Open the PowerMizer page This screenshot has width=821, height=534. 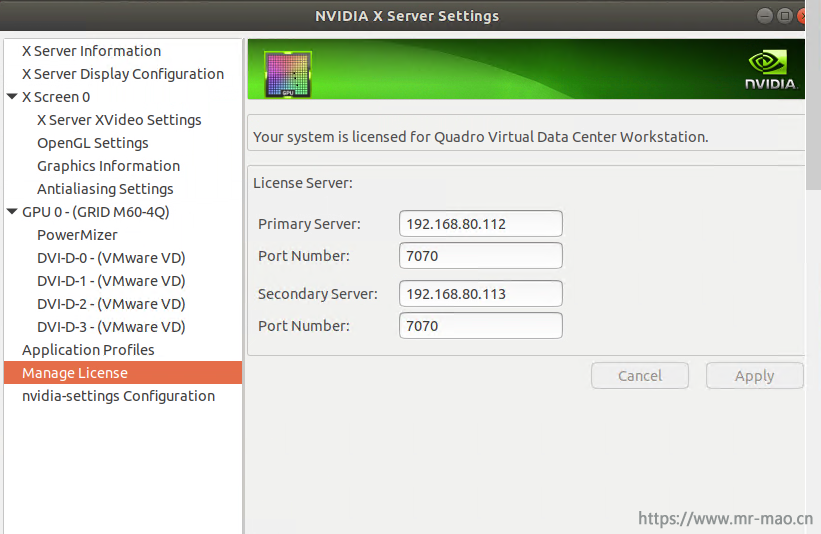pos(77,236)
